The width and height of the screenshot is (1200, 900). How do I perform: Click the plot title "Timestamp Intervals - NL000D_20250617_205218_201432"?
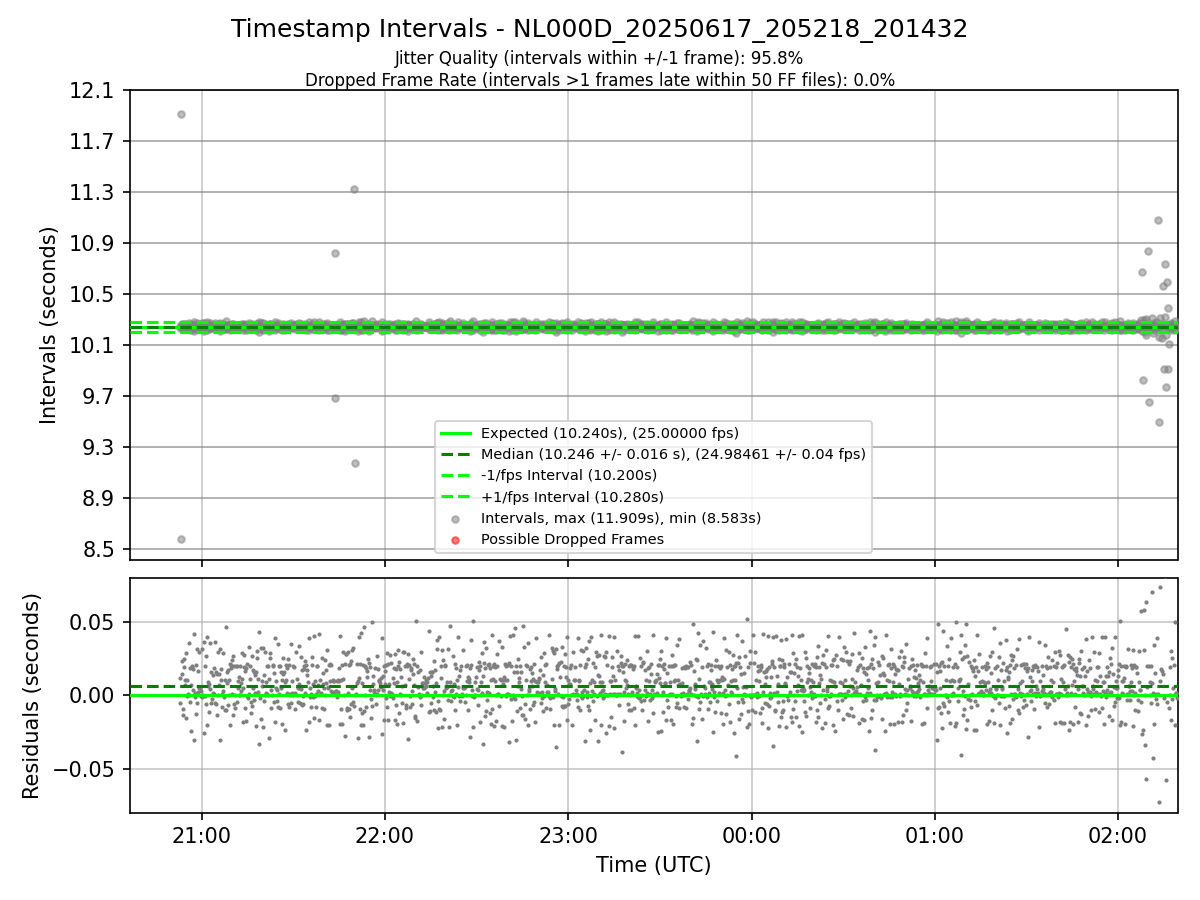pyautogui.click(x=599, y=29)
